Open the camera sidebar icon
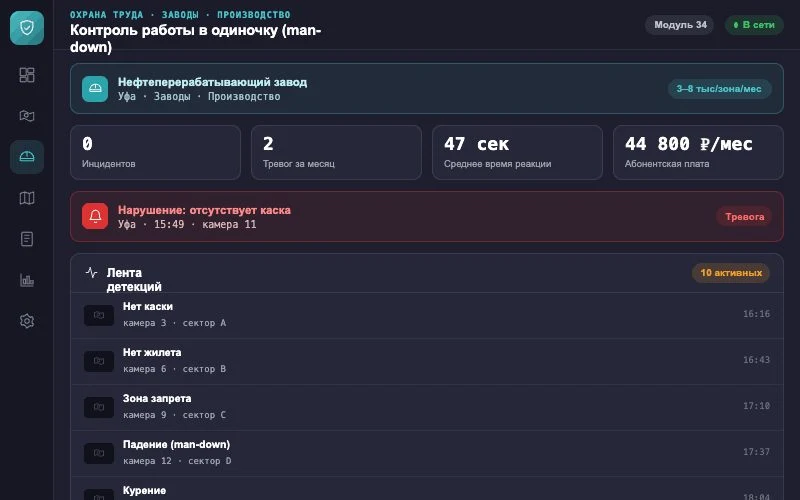Screen dimensions: 800x500 [x=27, y=116]
